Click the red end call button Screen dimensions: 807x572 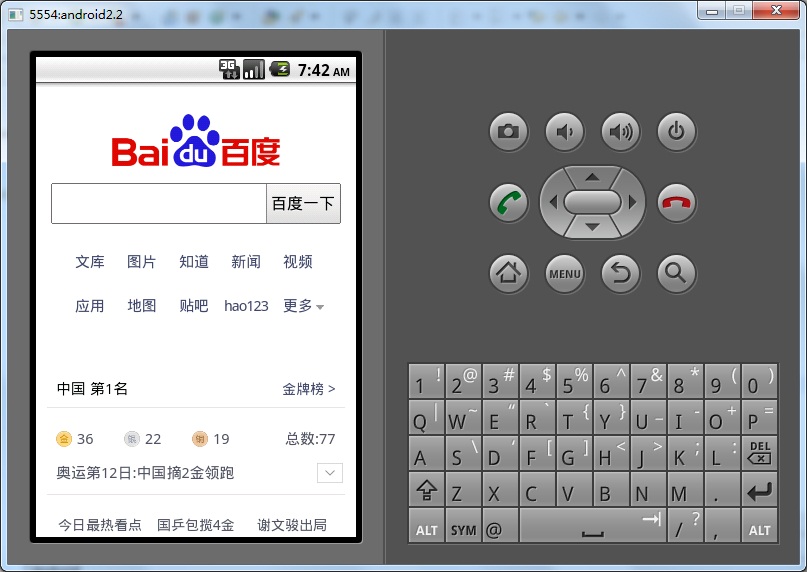point(677,203)
